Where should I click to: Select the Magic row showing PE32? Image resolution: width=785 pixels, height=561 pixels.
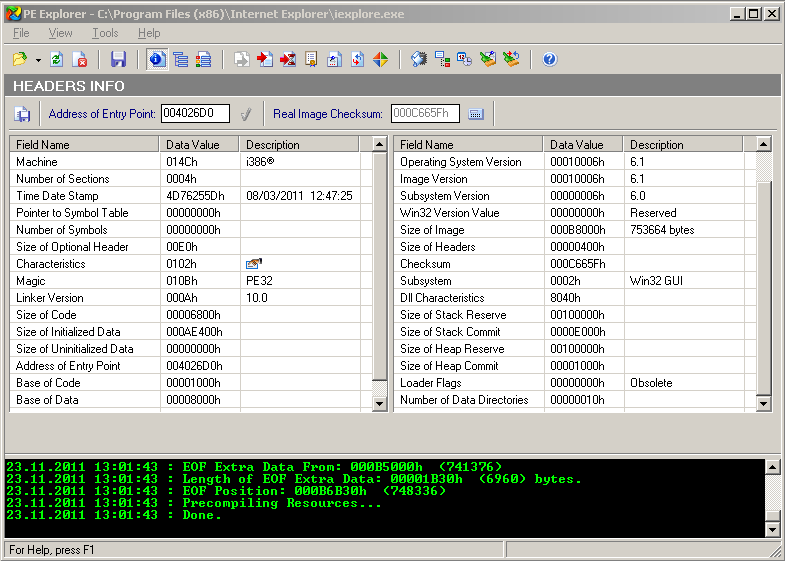(x=191, y=281)
